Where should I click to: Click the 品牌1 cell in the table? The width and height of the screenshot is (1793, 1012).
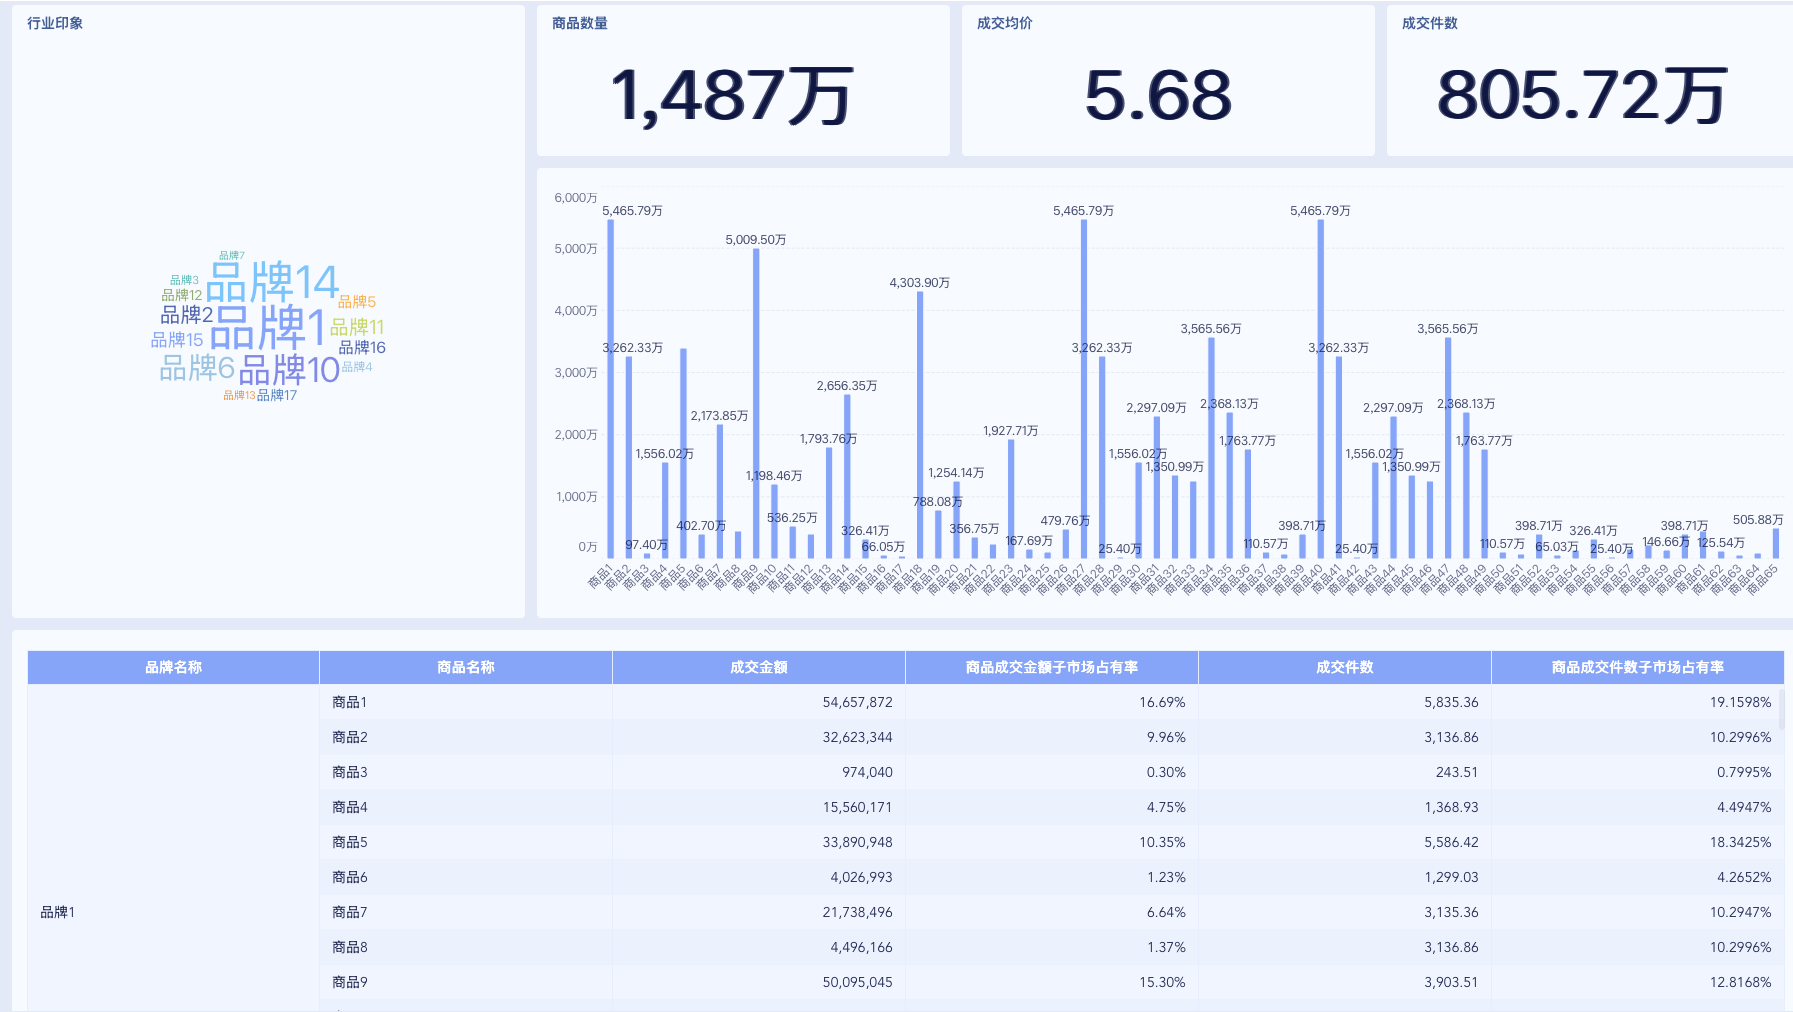pos(58,912)
